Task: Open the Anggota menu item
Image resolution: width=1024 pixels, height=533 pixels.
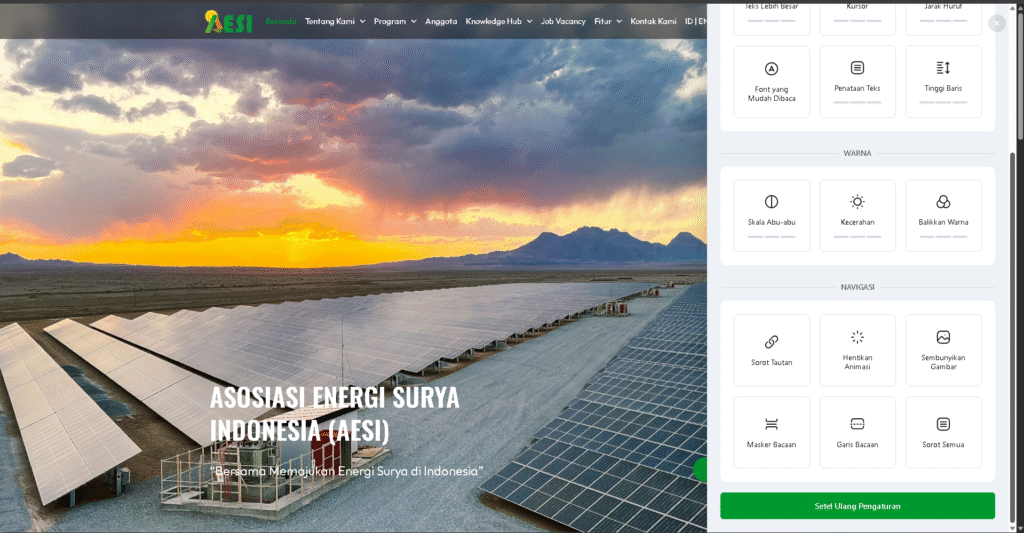Action: point(441,22)
